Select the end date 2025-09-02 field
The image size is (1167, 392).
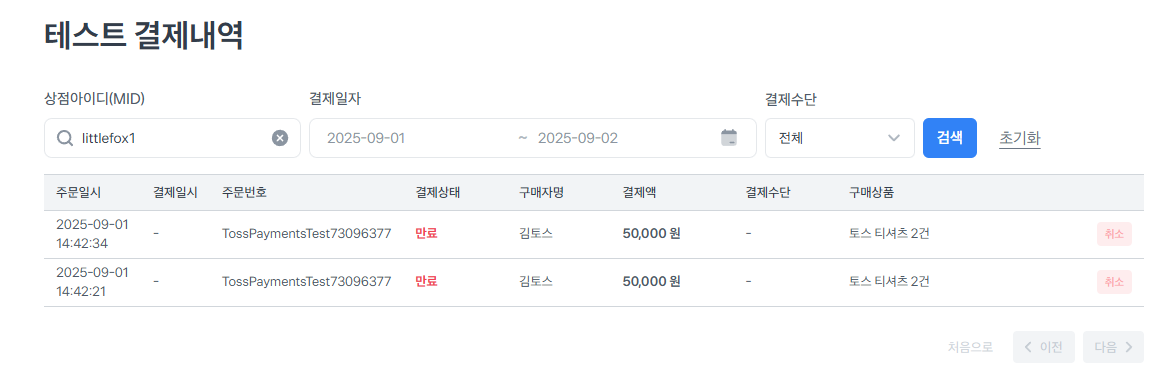[578, 138]
